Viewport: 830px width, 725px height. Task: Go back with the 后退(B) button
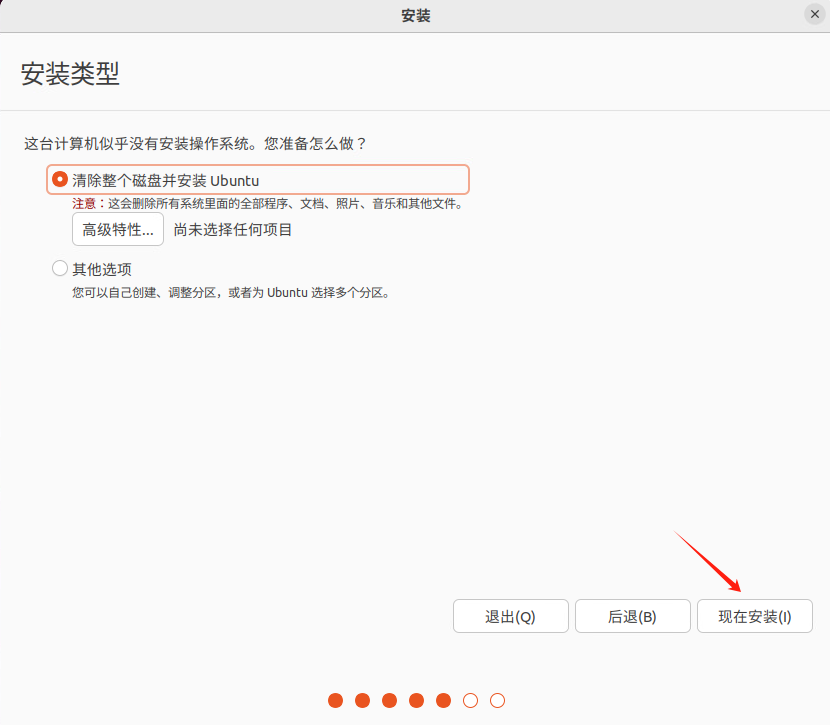633,616
